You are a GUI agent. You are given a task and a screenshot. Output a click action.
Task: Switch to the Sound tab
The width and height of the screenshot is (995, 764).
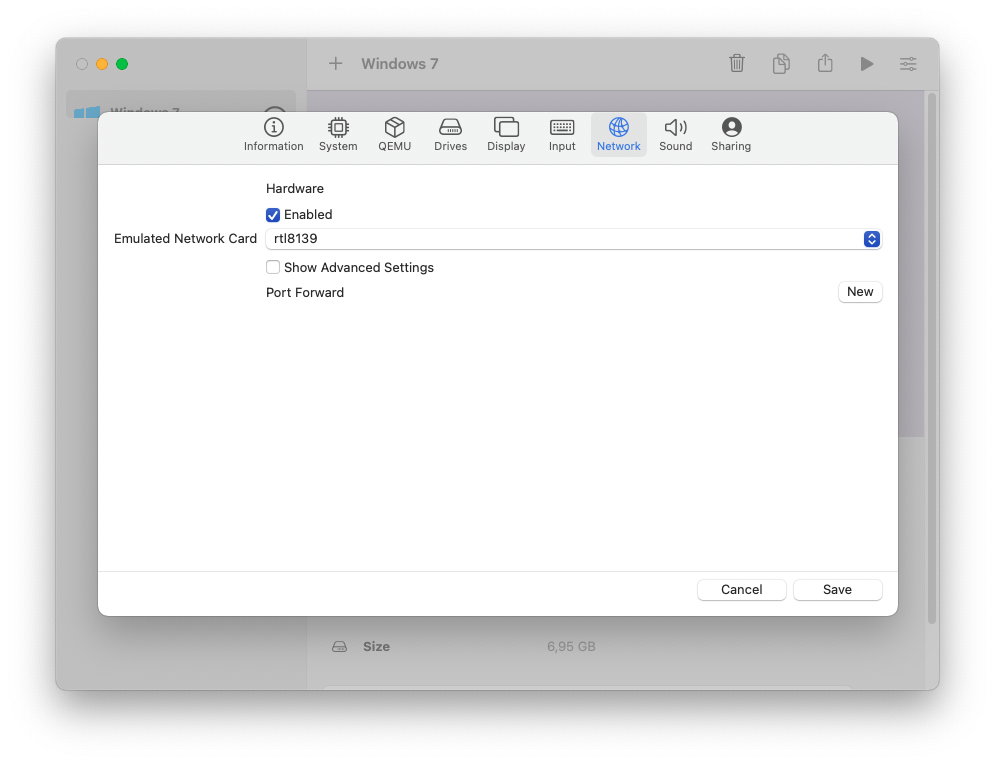click(x=676, y=135)
